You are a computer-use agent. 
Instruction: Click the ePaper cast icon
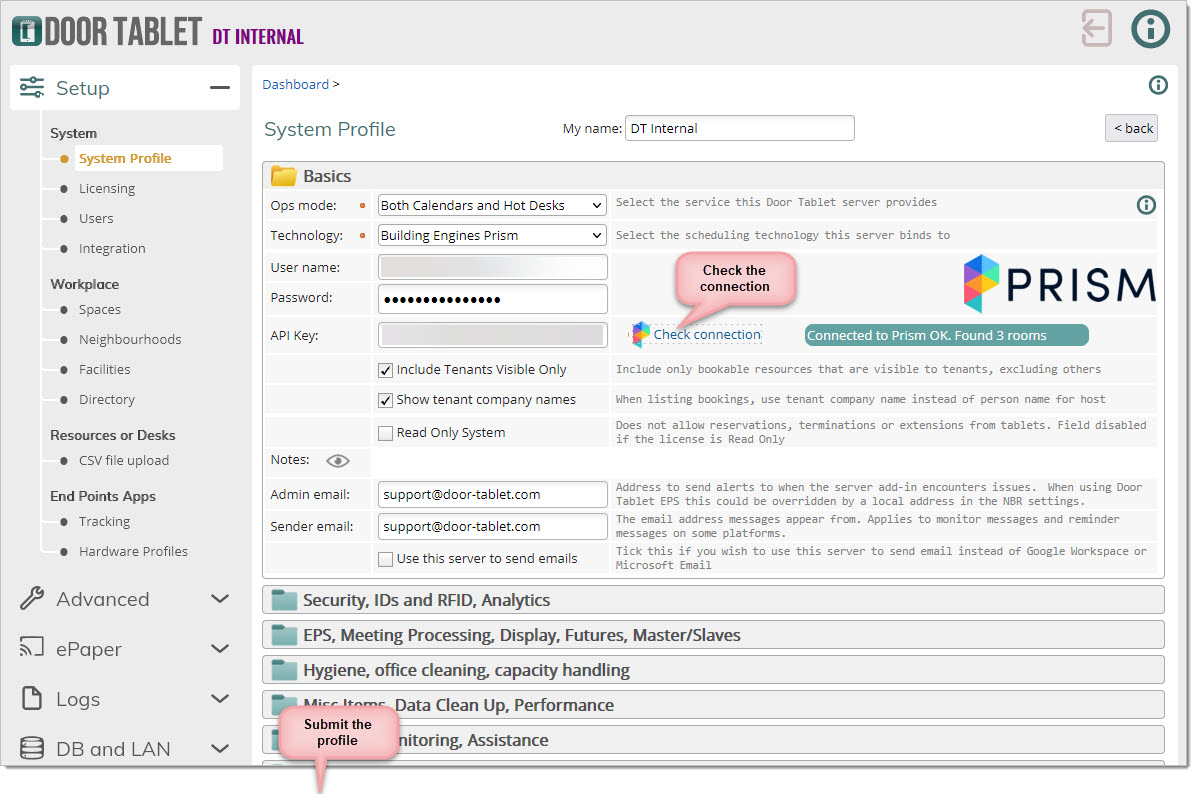(x=32, y=649)
